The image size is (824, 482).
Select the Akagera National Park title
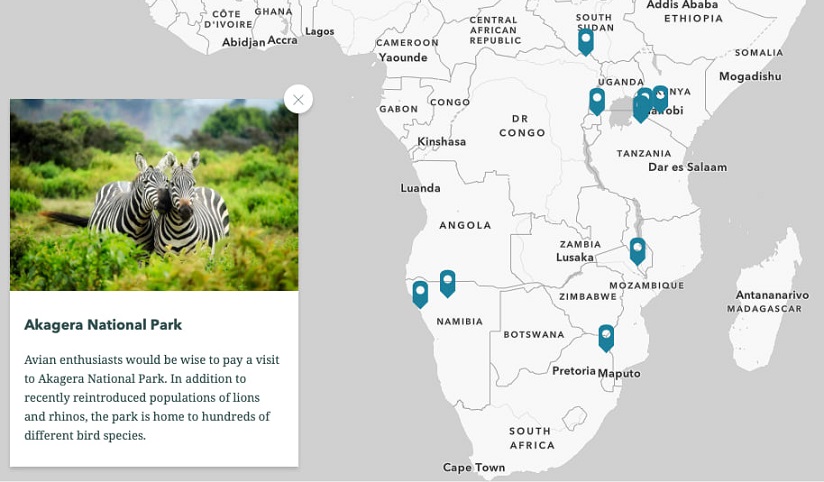tap(103, 325)
